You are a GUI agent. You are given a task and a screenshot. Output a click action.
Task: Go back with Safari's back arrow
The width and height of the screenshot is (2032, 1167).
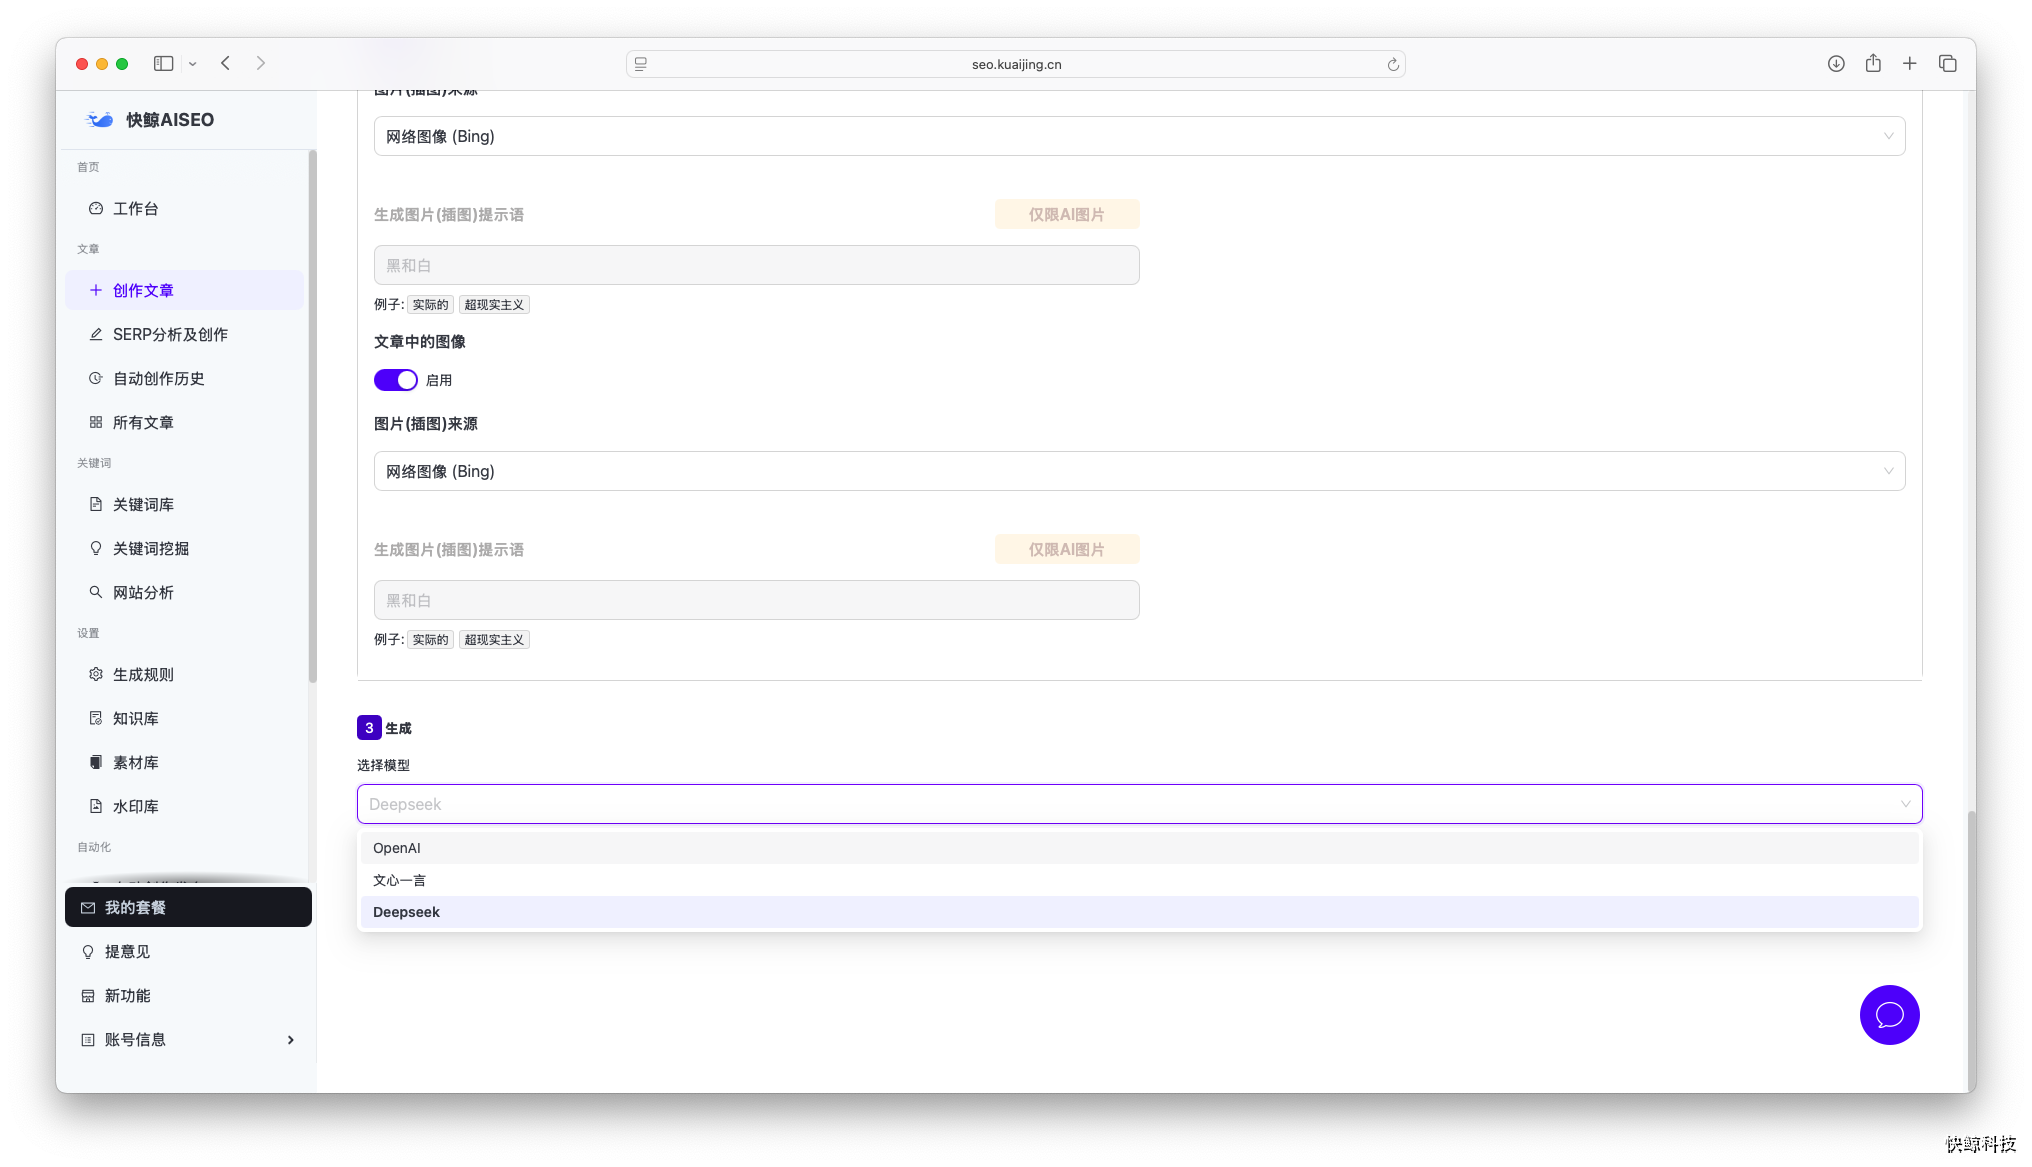[x=226, y=63]
